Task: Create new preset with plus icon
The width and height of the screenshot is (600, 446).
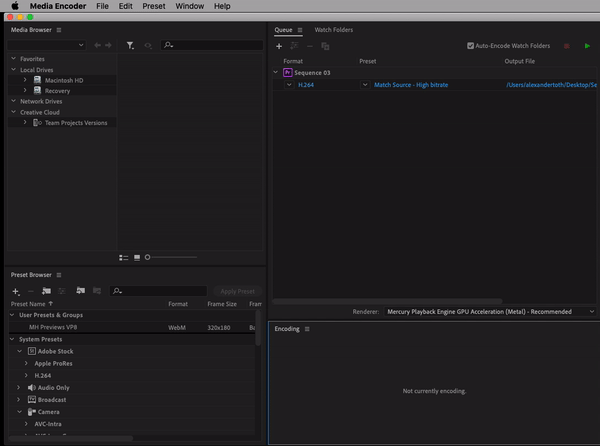Action: click(16, 291)
